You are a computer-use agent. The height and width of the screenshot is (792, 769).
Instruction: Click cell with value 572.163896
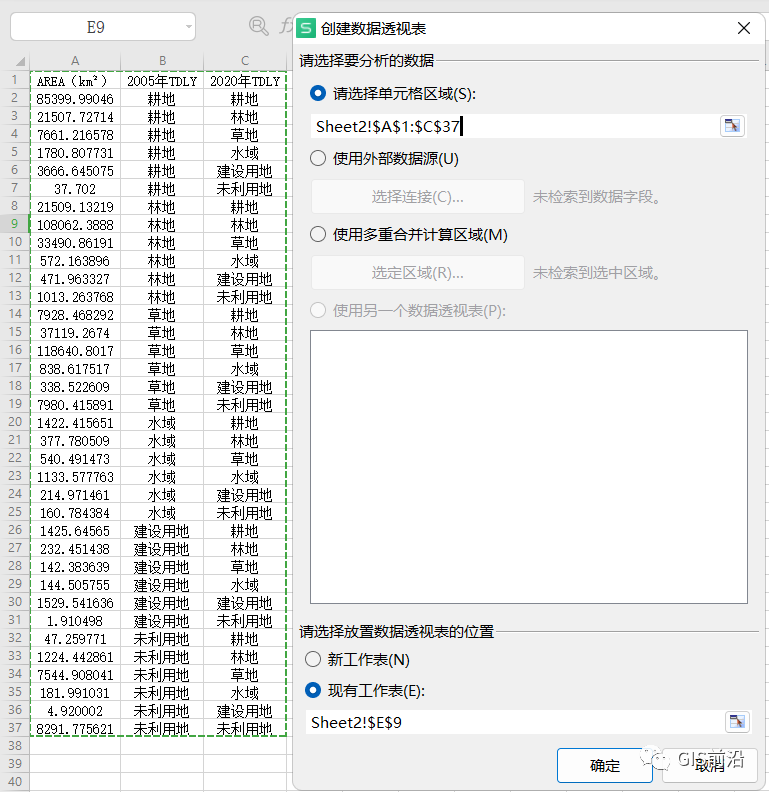(x=75, y=261)
